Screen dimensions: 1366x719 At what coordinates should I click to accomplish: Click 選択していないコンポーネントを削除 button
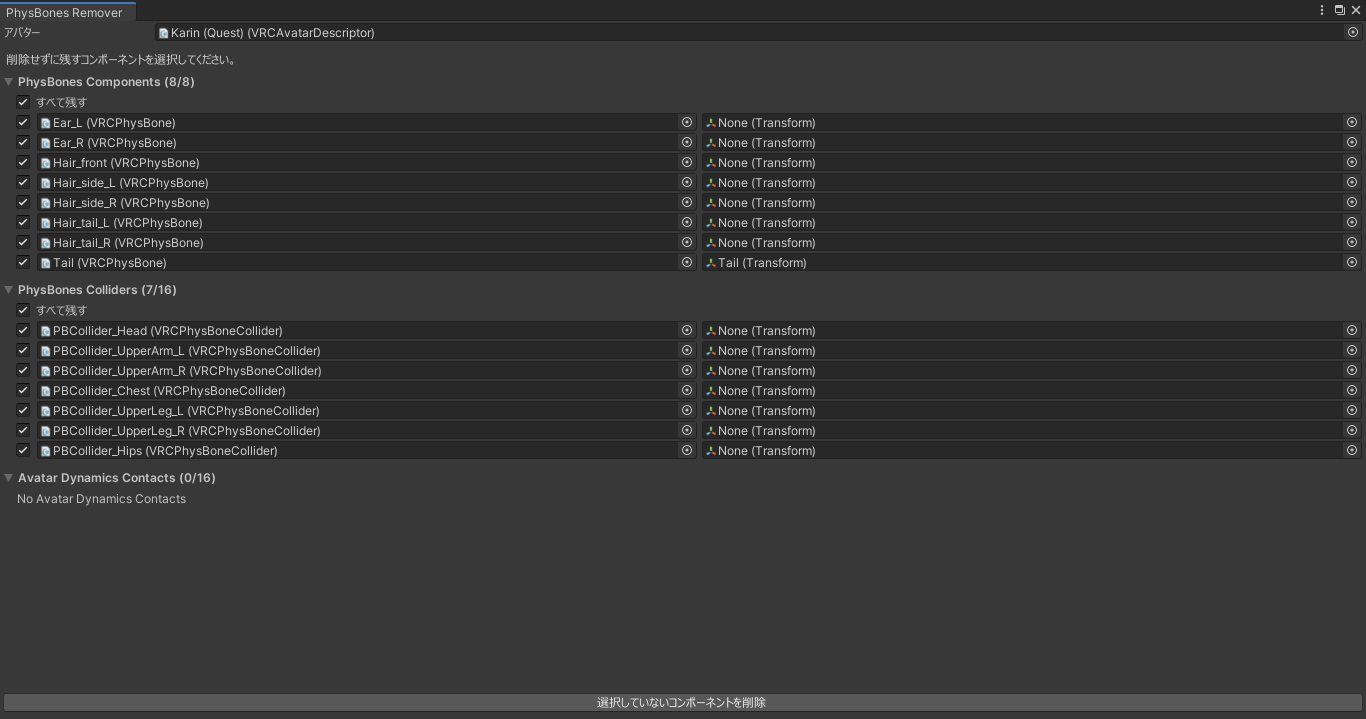(x=682, y=702)
